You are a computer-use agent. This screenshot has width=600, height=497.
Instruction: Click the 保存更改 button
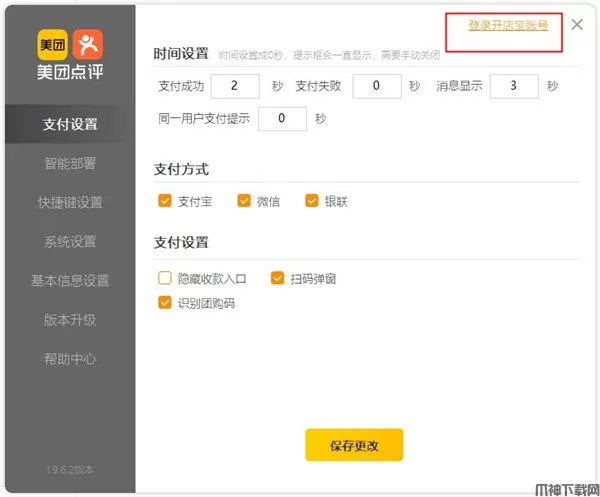click(354, 446)
